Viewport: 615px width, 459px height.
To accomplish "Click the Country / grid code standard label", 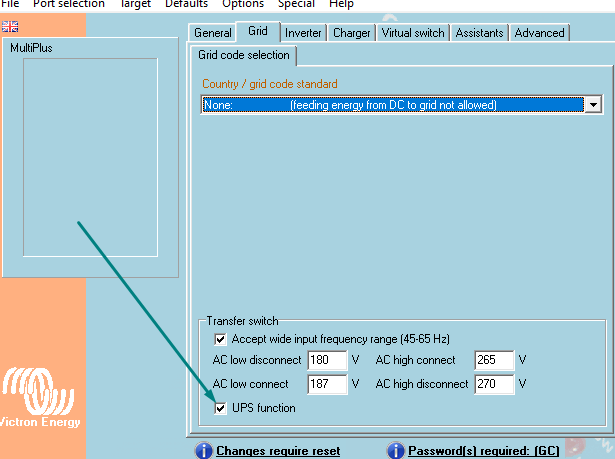I will tap(270, 84).
